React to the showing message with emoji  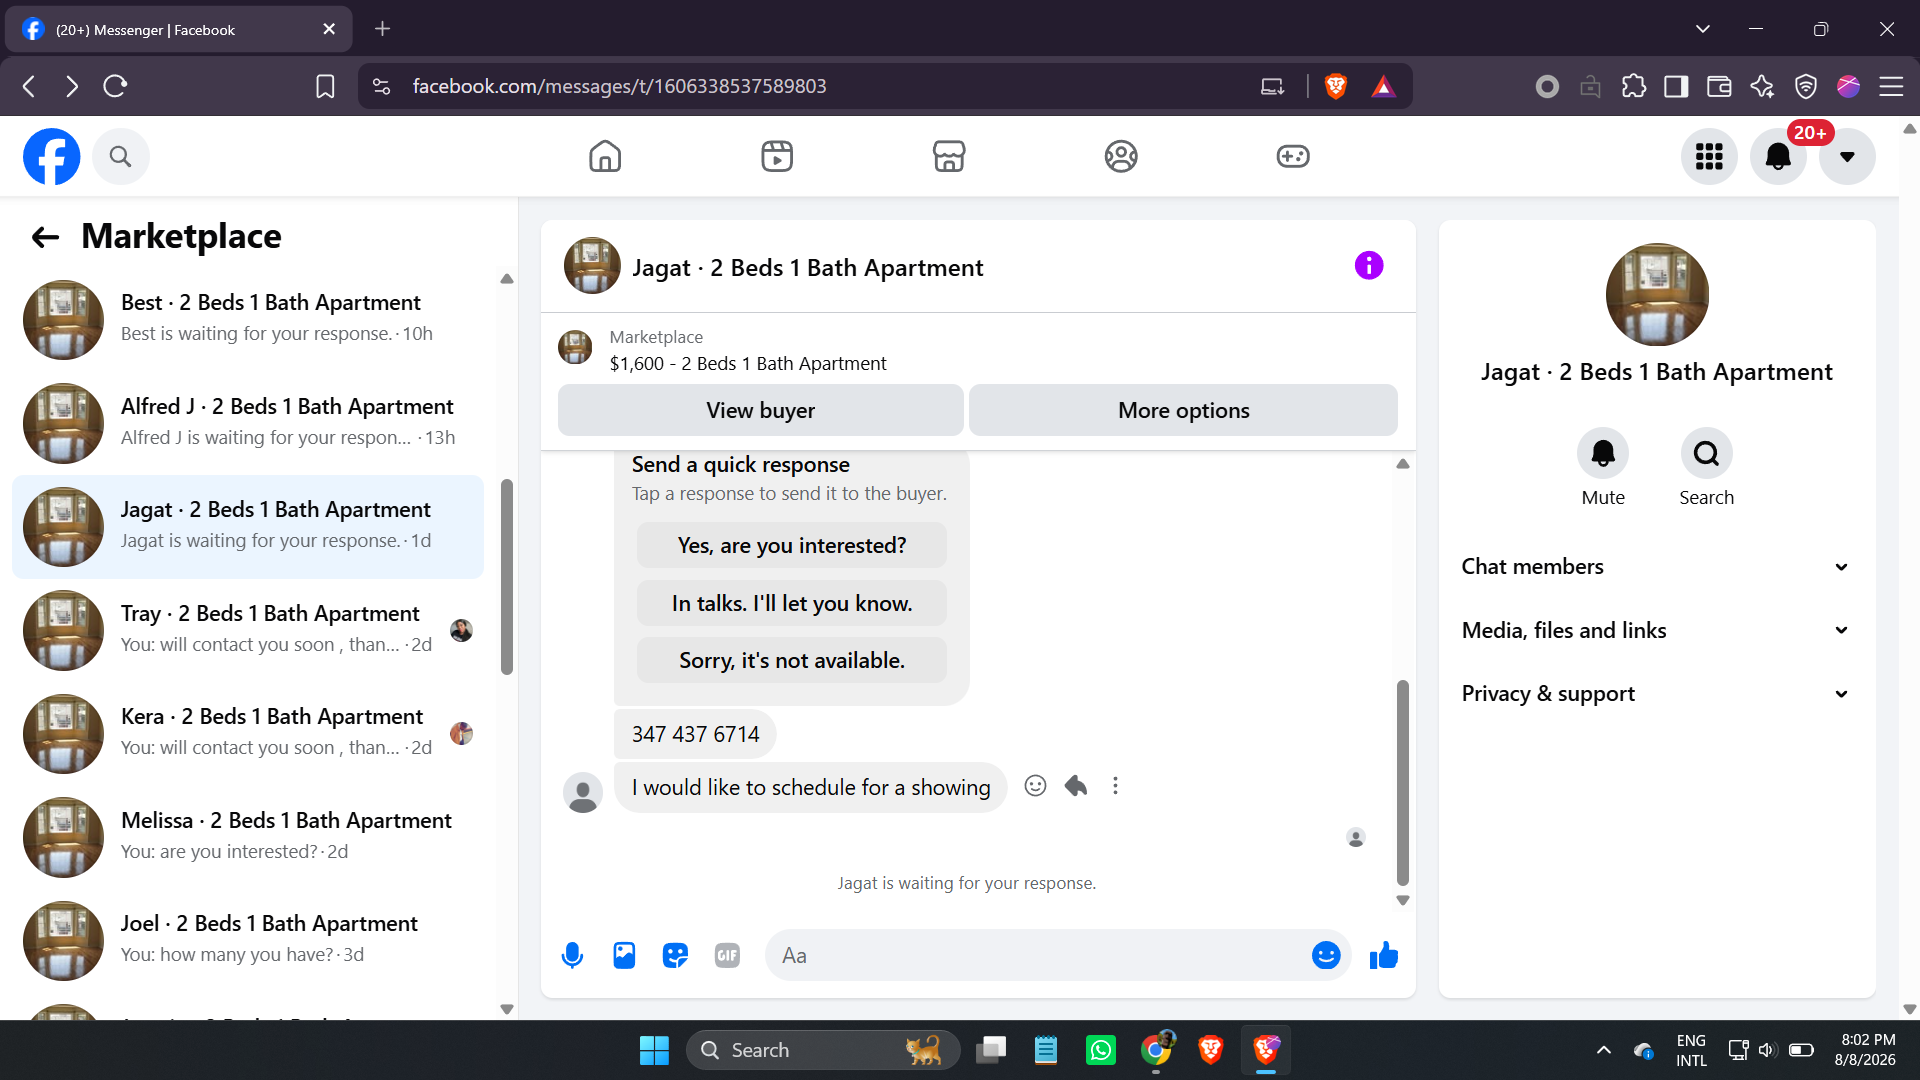coord(1035,786)
